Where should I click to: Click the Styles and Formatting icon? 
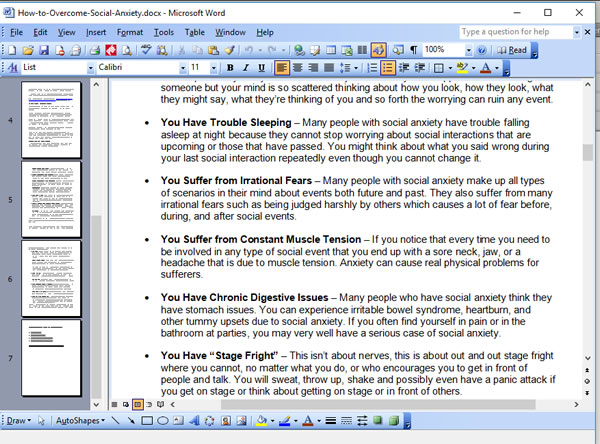point(13,68)
